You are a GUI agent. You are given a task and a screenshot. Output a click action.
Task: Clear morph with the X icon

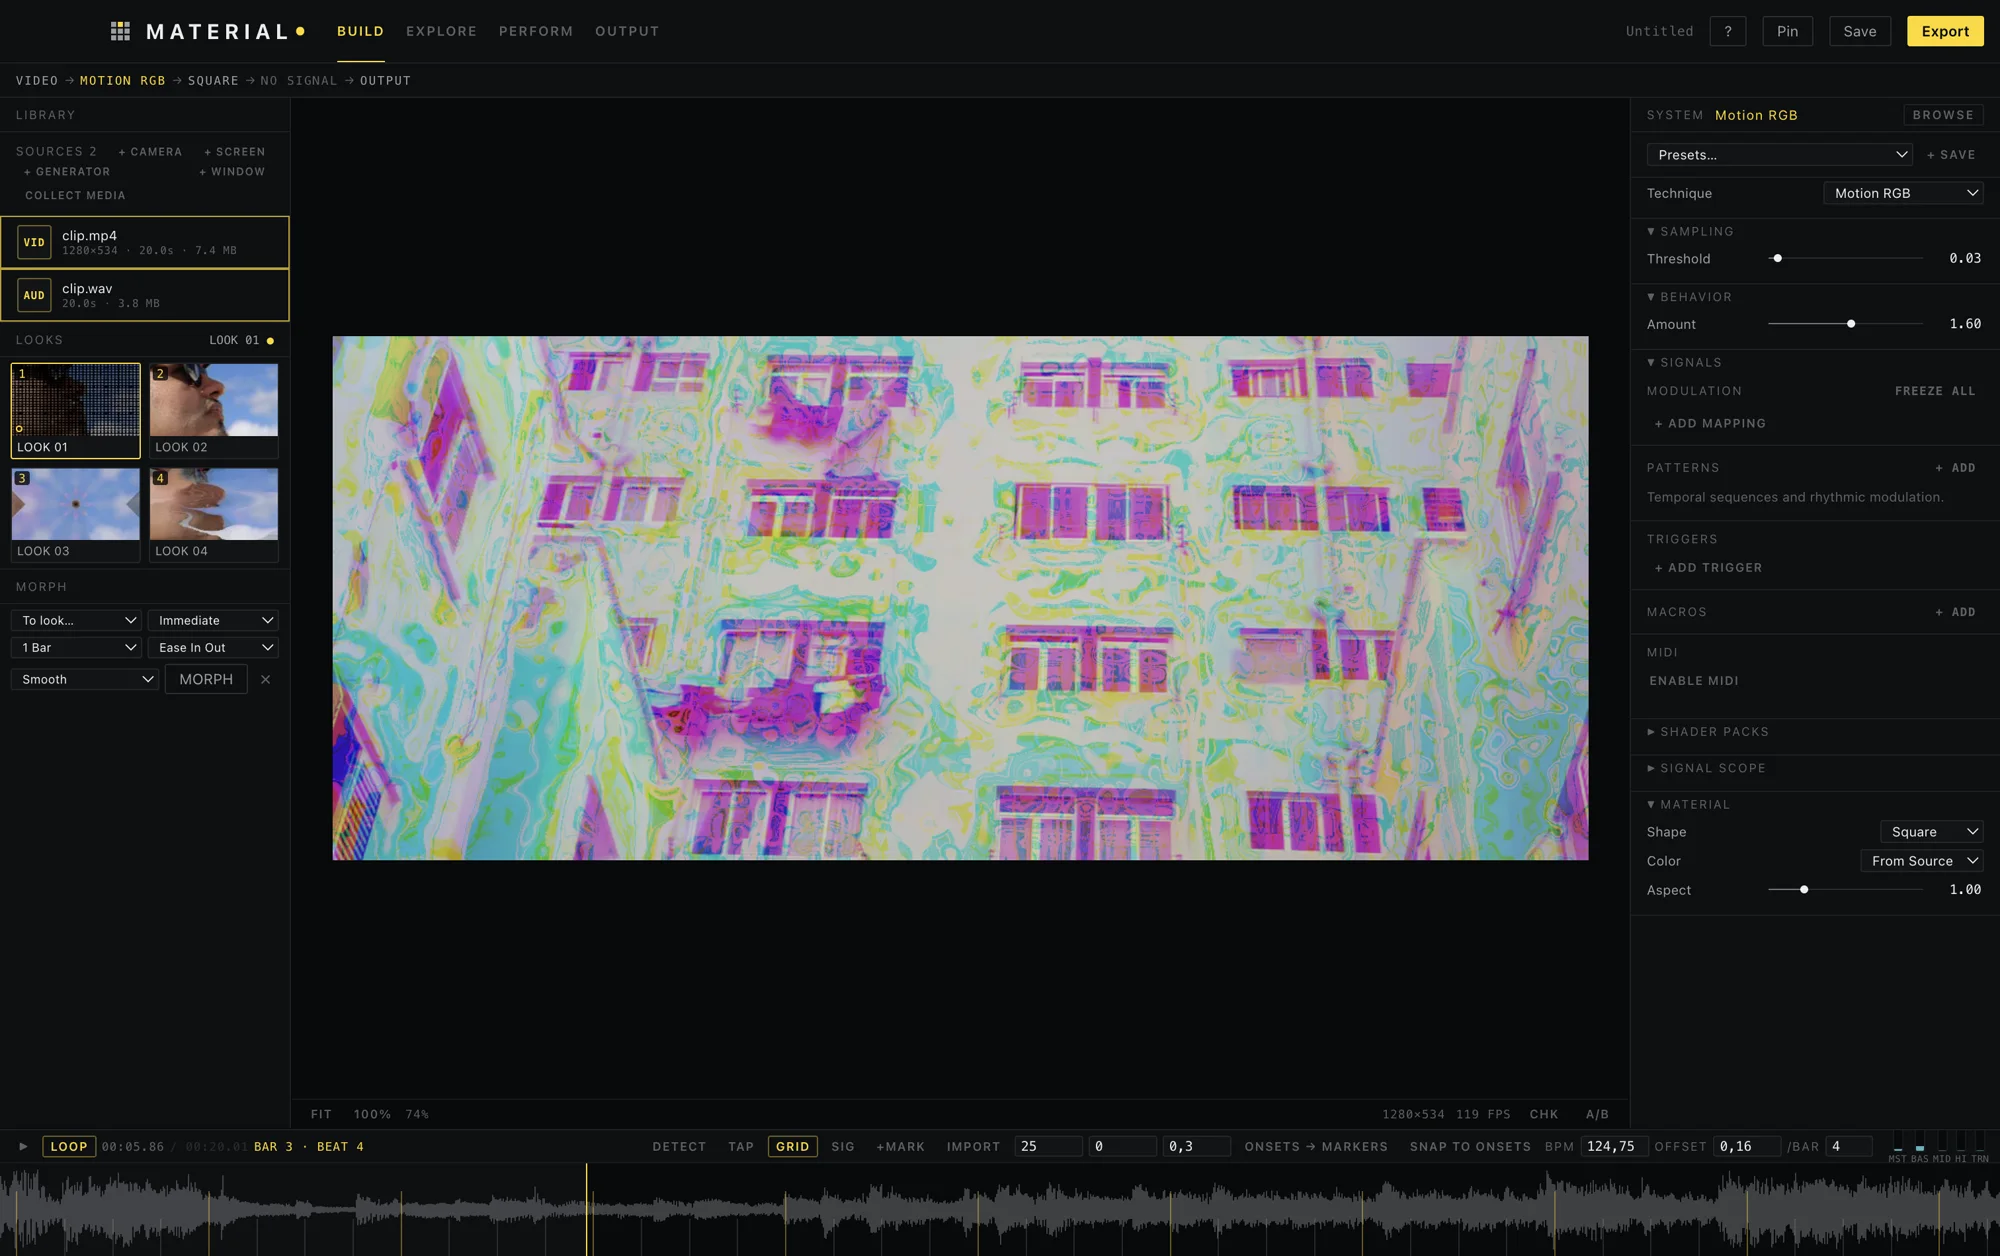click(265, 679)
